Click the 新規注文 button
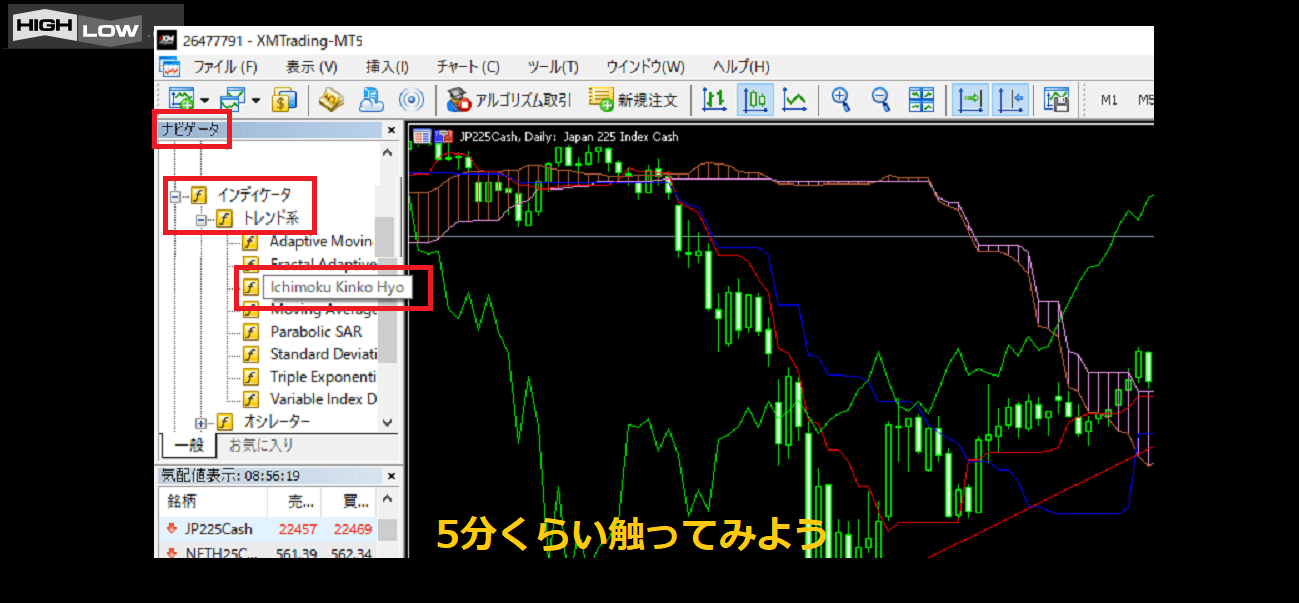1299x603 pixels. (634, 99)
